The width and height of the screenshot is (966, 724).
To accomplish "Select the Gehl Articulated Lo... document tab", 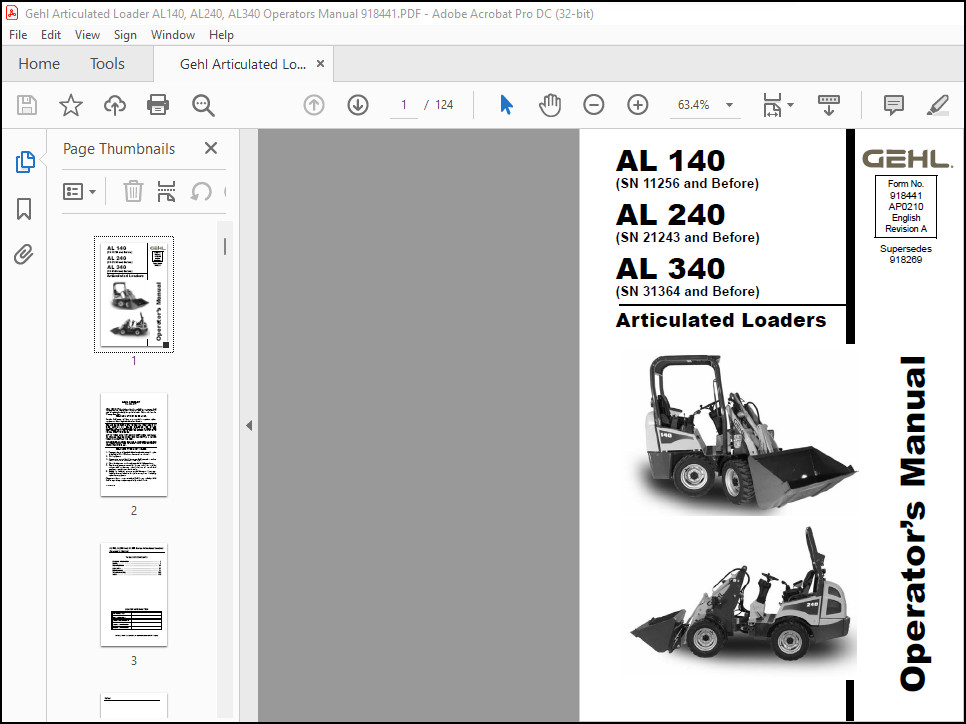I will point(243,64).
